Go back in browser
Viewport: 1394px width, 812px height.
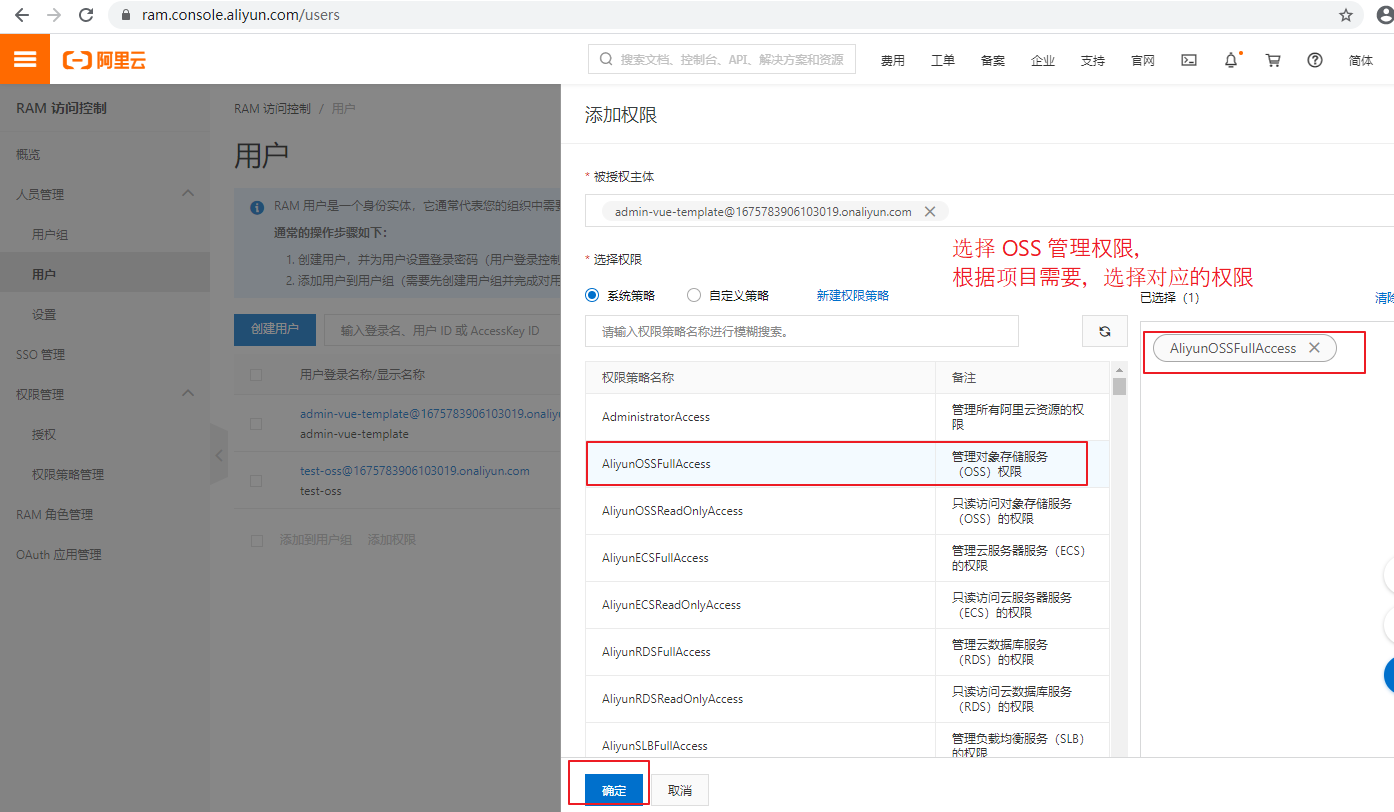coord(22,16)
